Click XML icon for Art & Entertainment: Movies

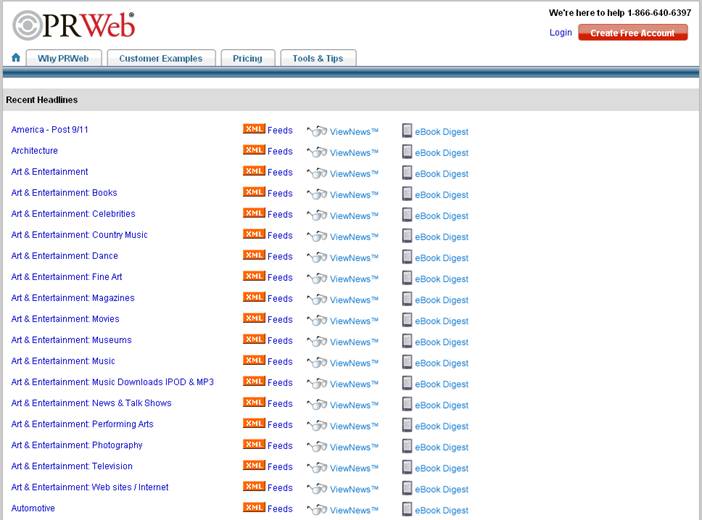[x=254, y=318]
